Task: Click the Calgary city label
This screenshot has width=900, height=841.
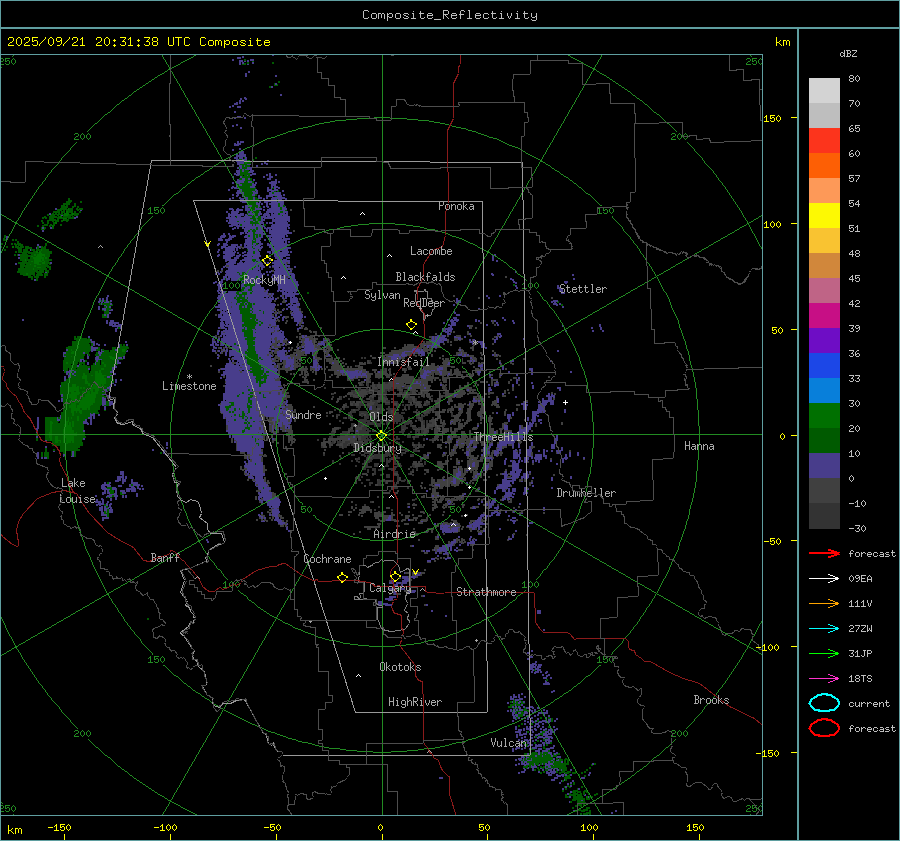Action: pyautogui.click(x=390, y=589)
